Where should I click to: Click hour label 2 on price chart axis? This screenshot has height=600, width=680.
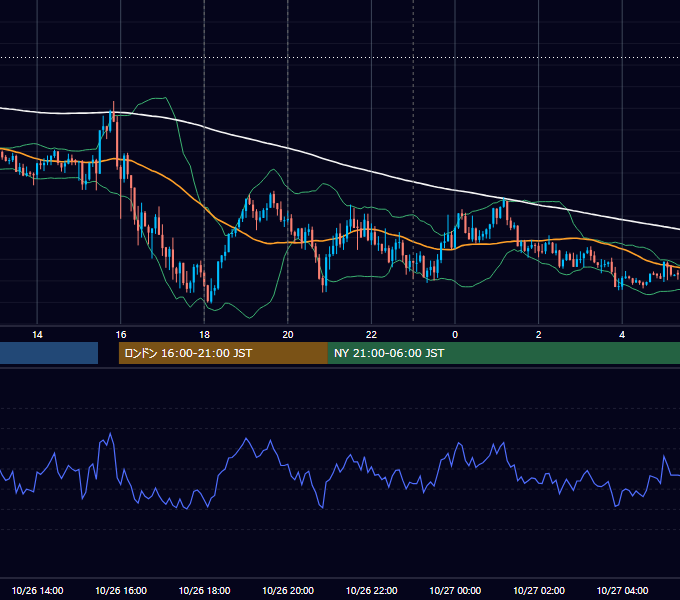tap(539, 335)
